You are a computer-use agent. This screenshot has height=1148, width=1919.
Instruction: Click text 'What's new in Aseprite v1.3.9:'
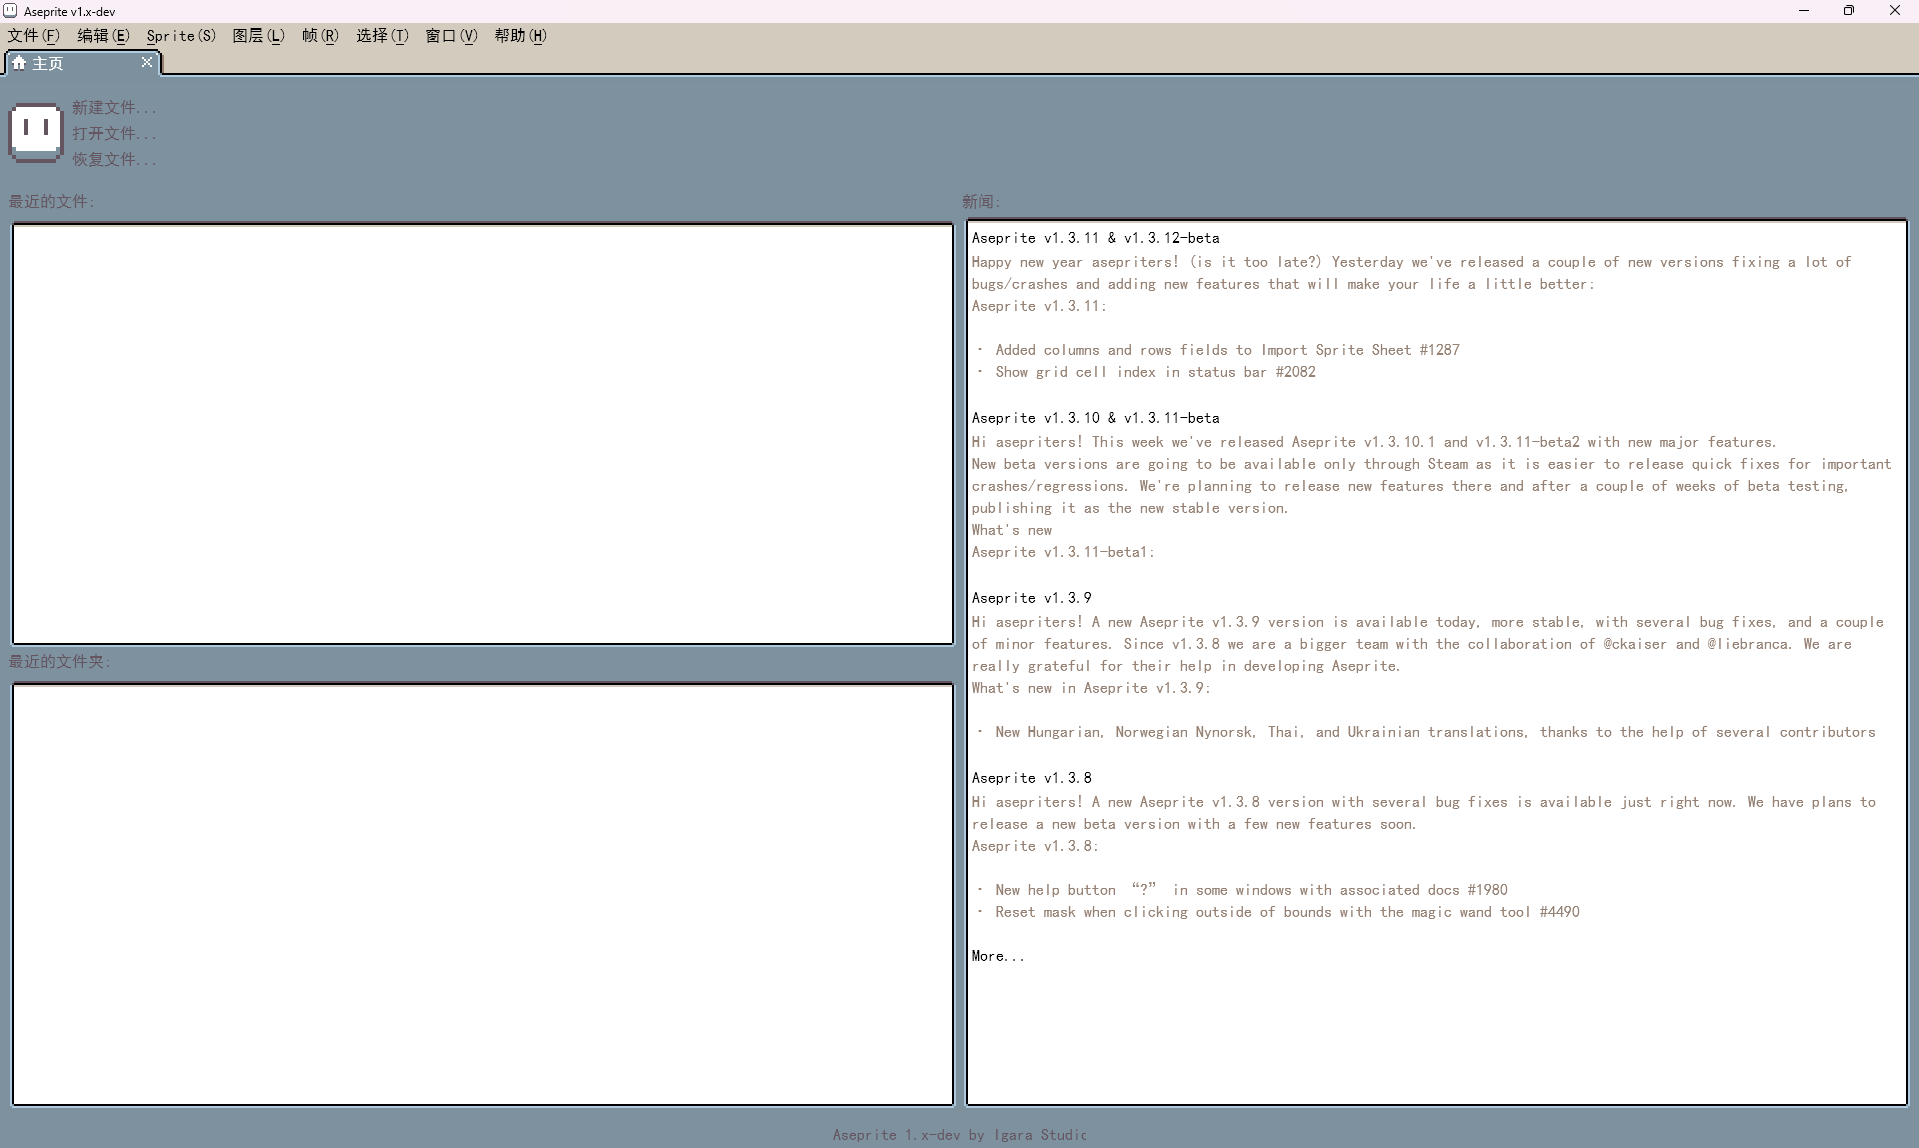pos(1091,688)
